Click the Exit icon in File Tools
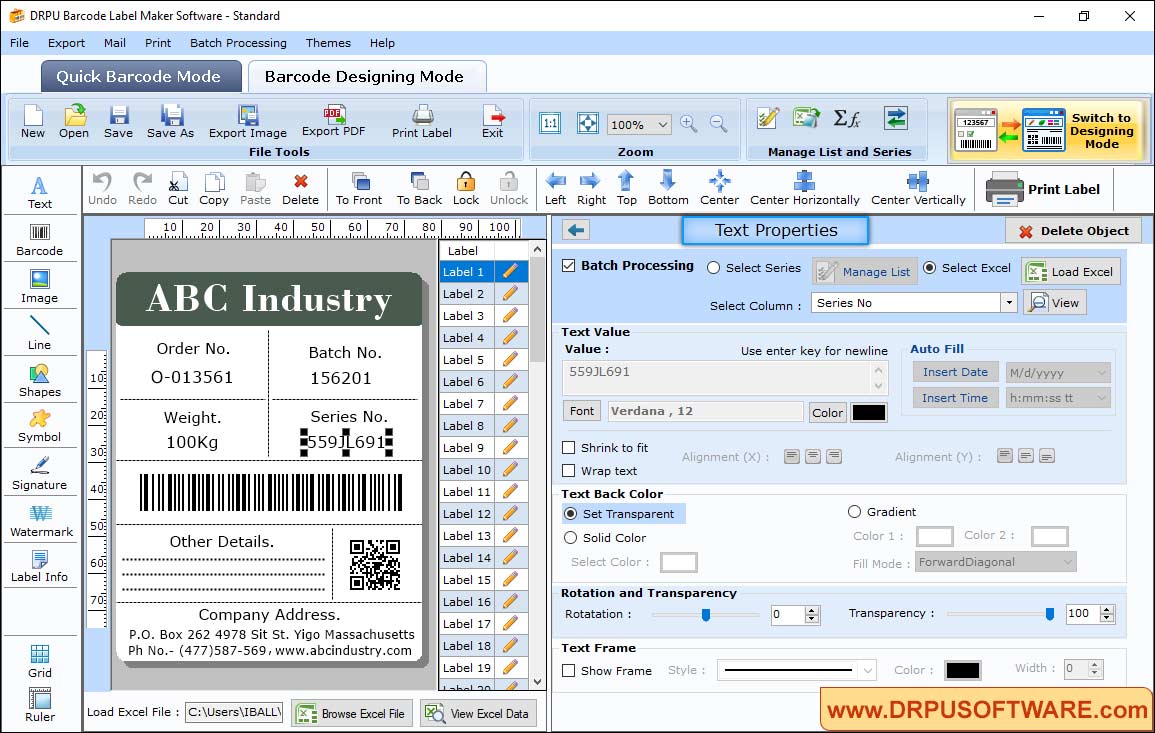This screenshot has height=733, width=1155. click(493, 122)
